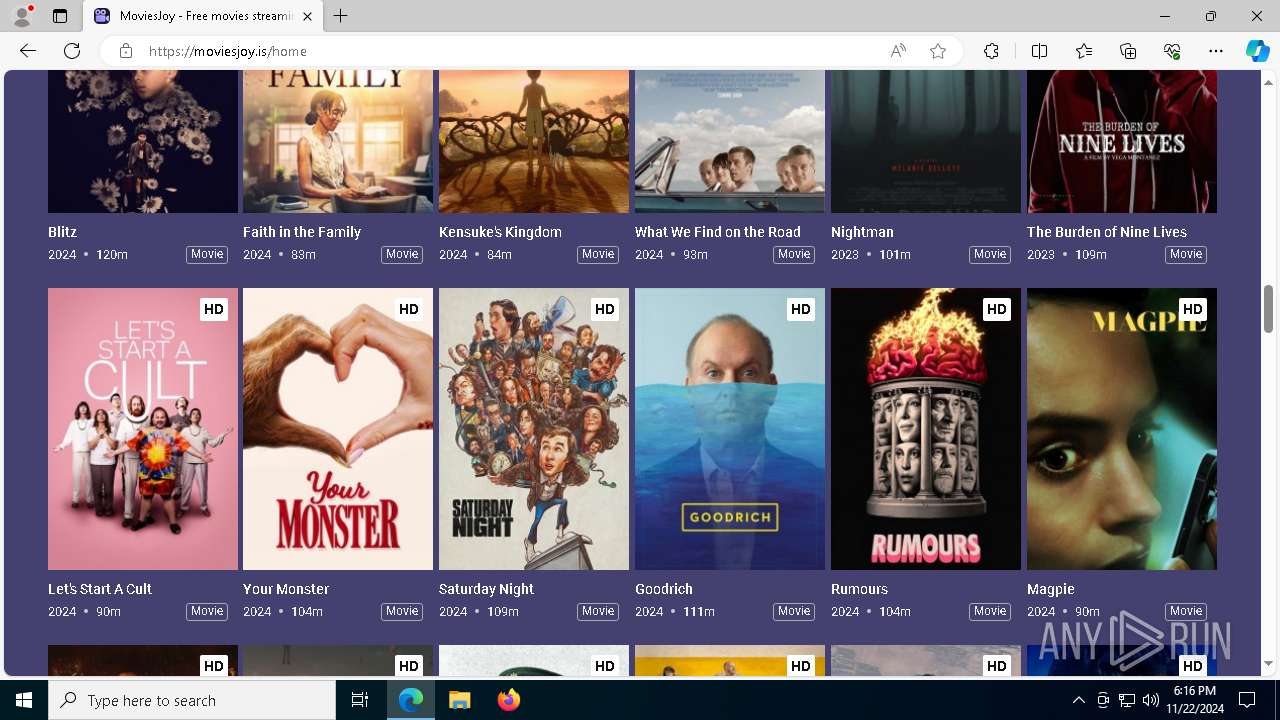Open Saturday Night movie poster
Viewport: 1280px width, 720px height.
pos(534,429)
